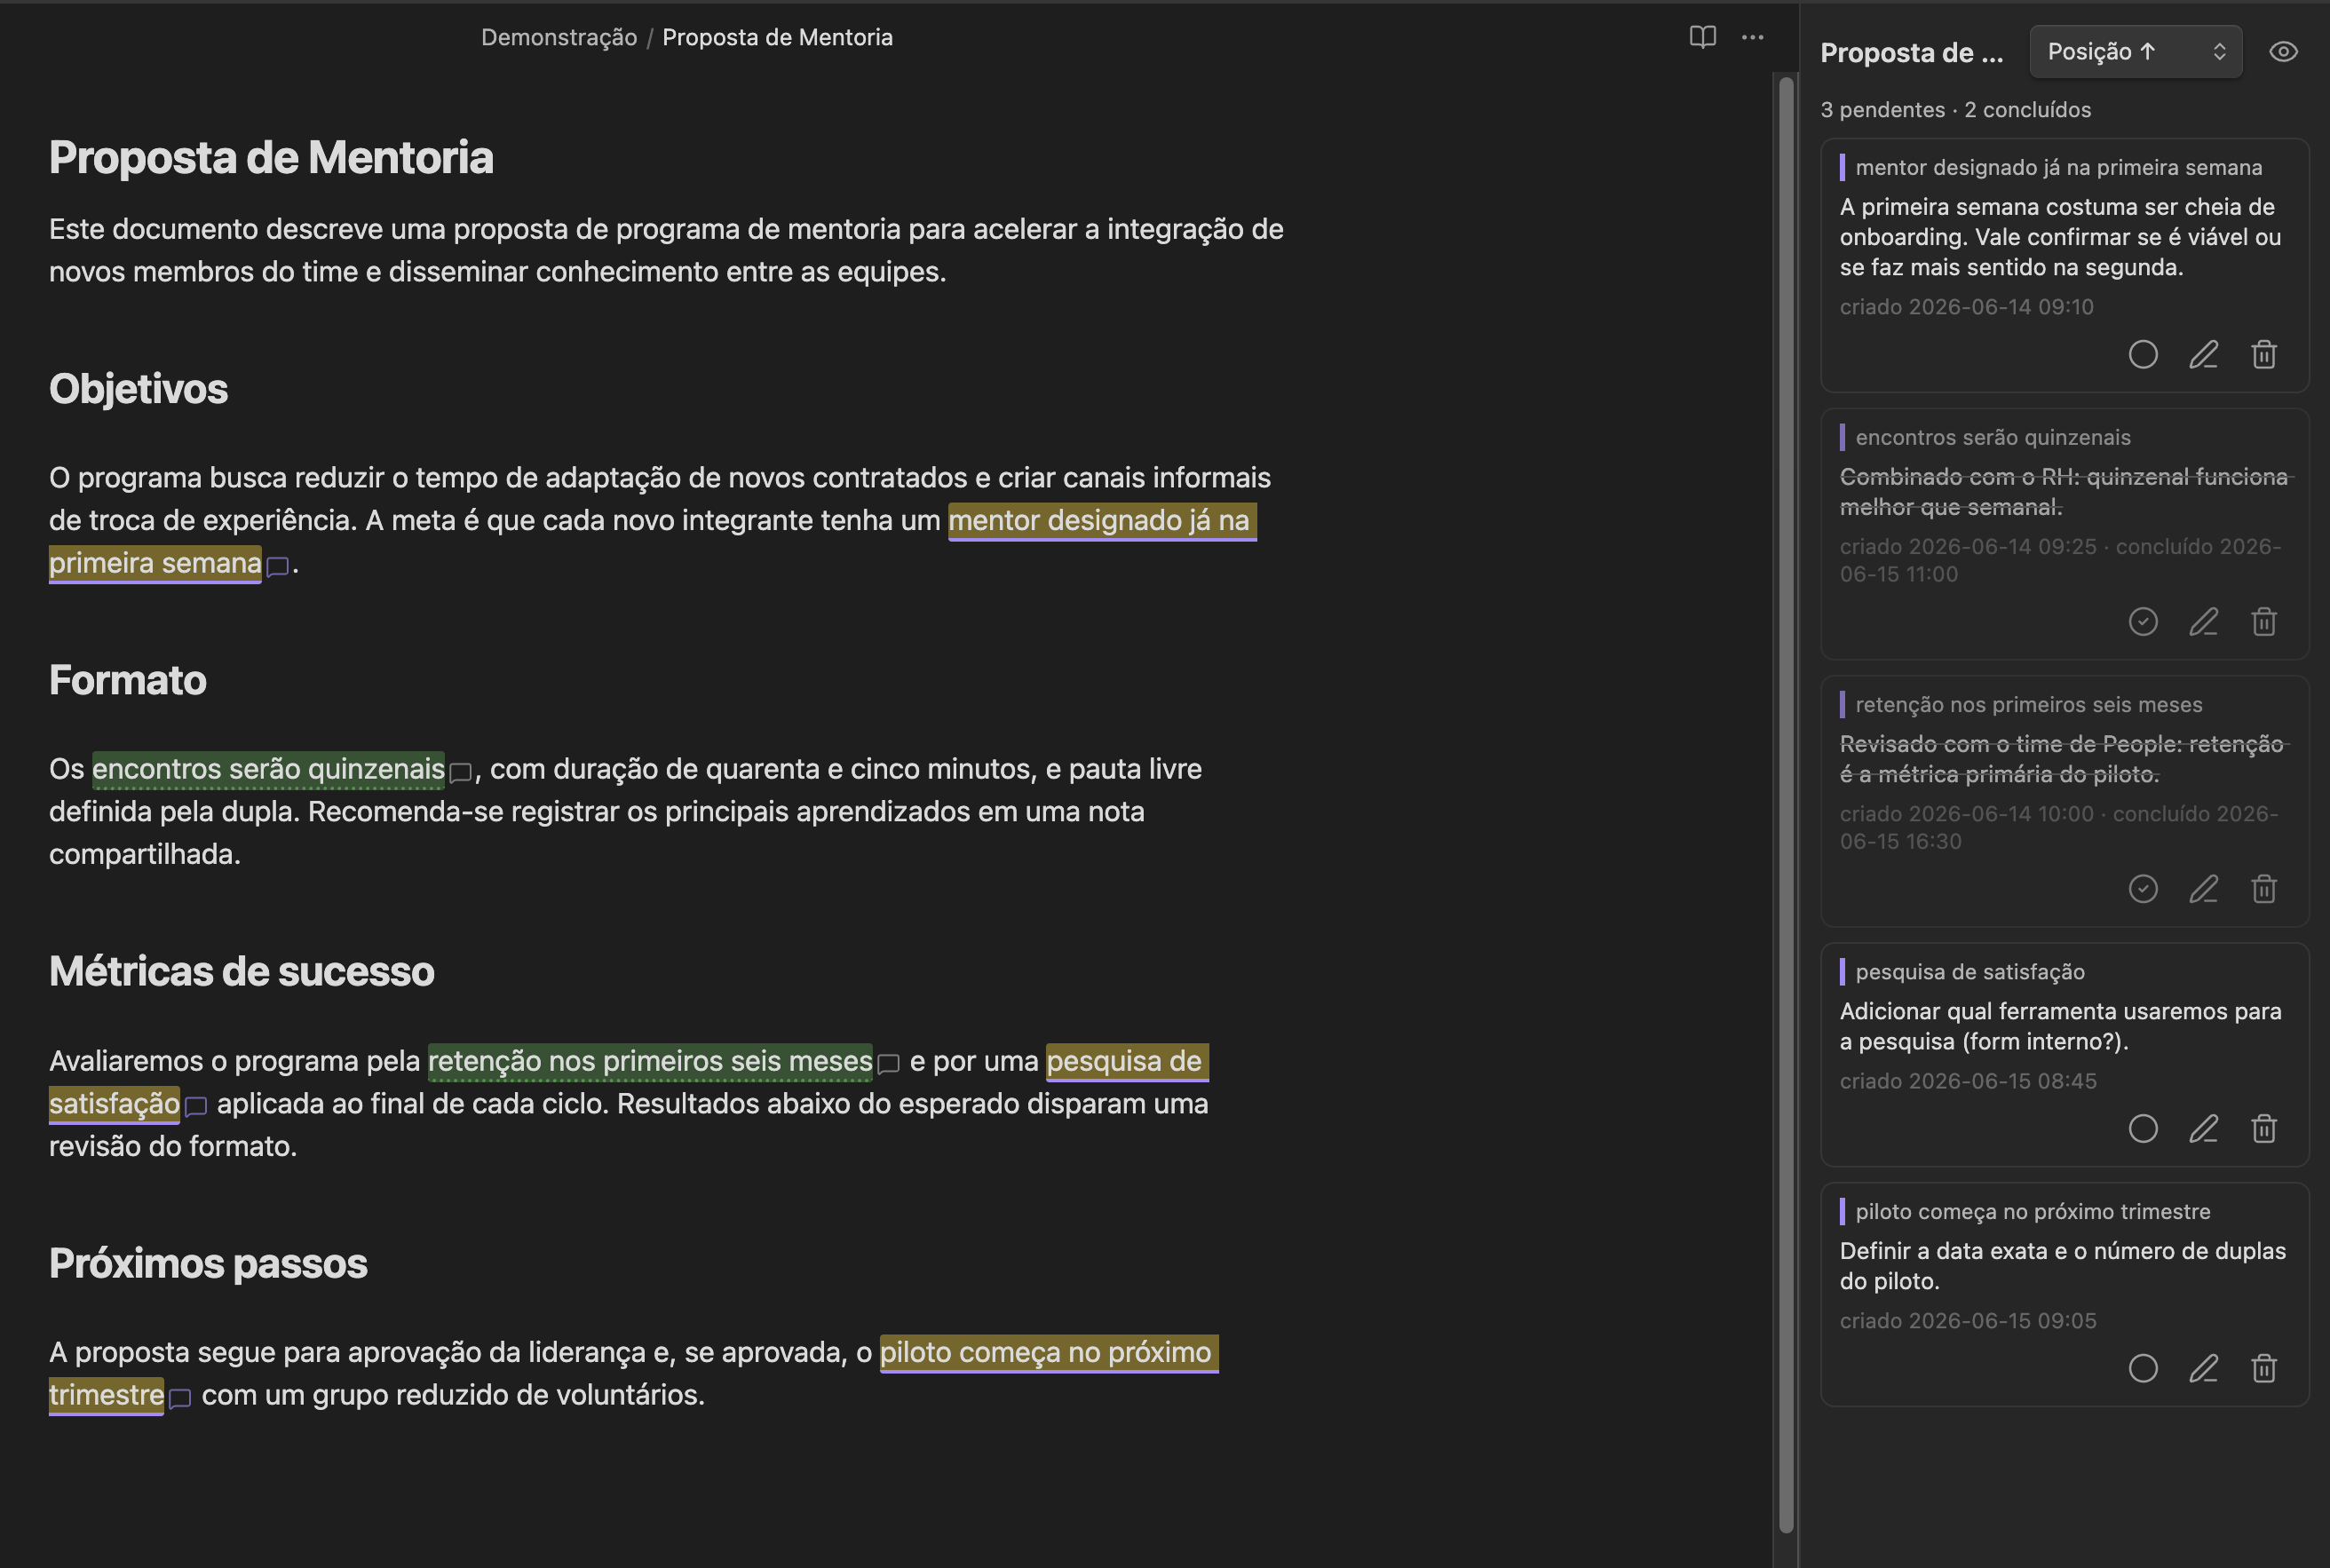This screenshot has height=1568, width=2330.
Task: Reopen the 'encontros serão quinzenais' completed comment
Action: pos(2143,621)
